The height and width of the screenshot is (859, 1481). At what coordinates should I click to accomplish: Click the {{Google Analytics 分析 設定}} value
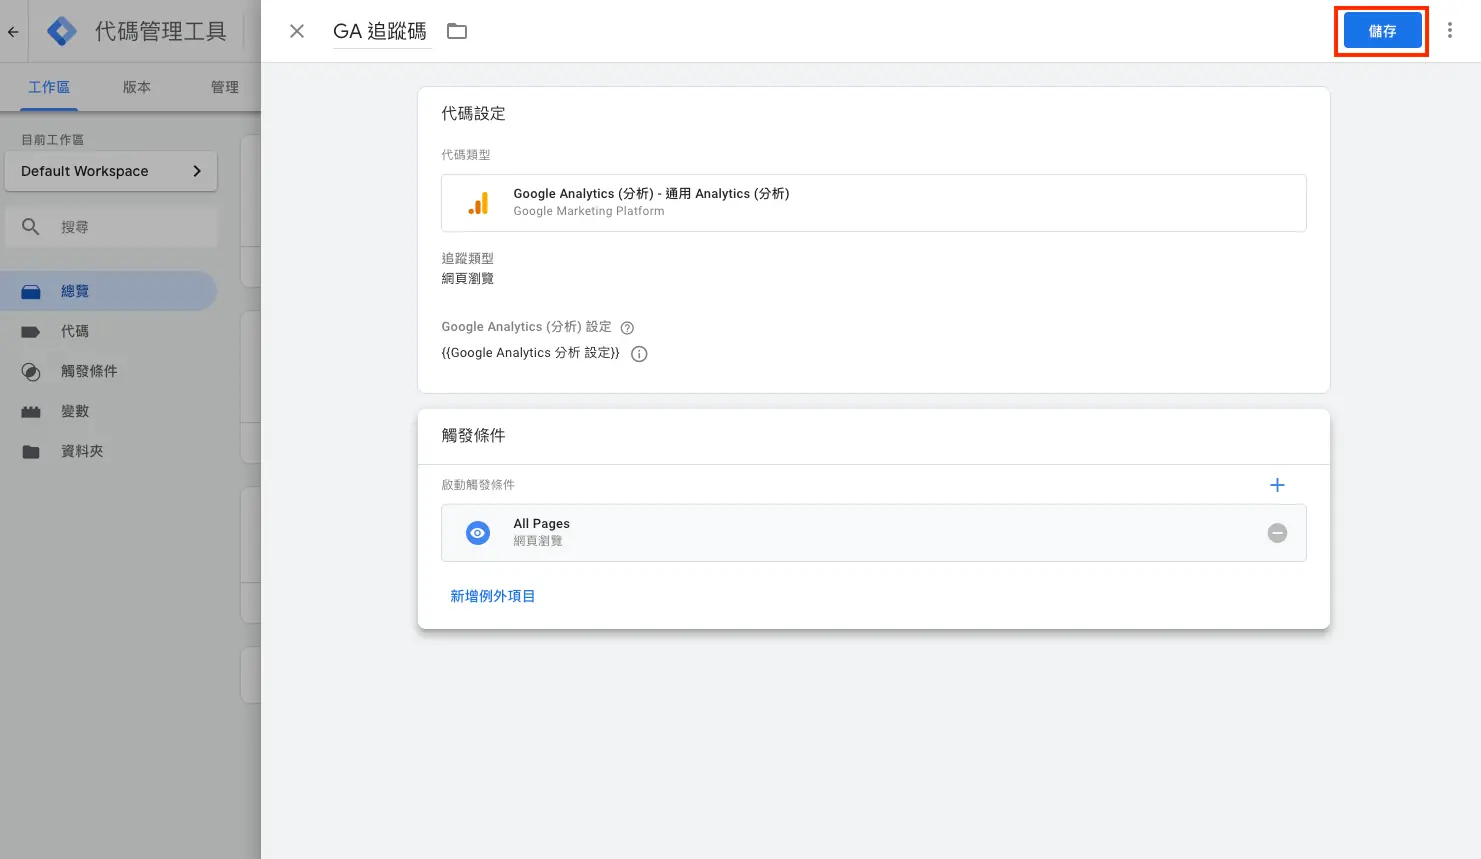click(x=530, y=353)
